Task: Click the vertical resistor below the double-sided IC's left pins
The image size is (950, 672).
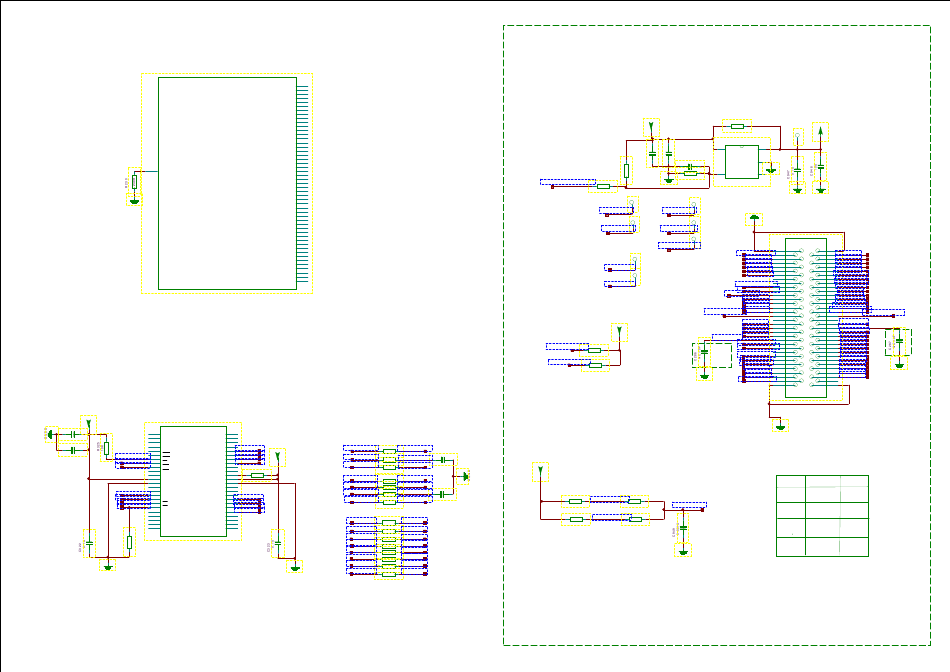Action: pos(129,542)
